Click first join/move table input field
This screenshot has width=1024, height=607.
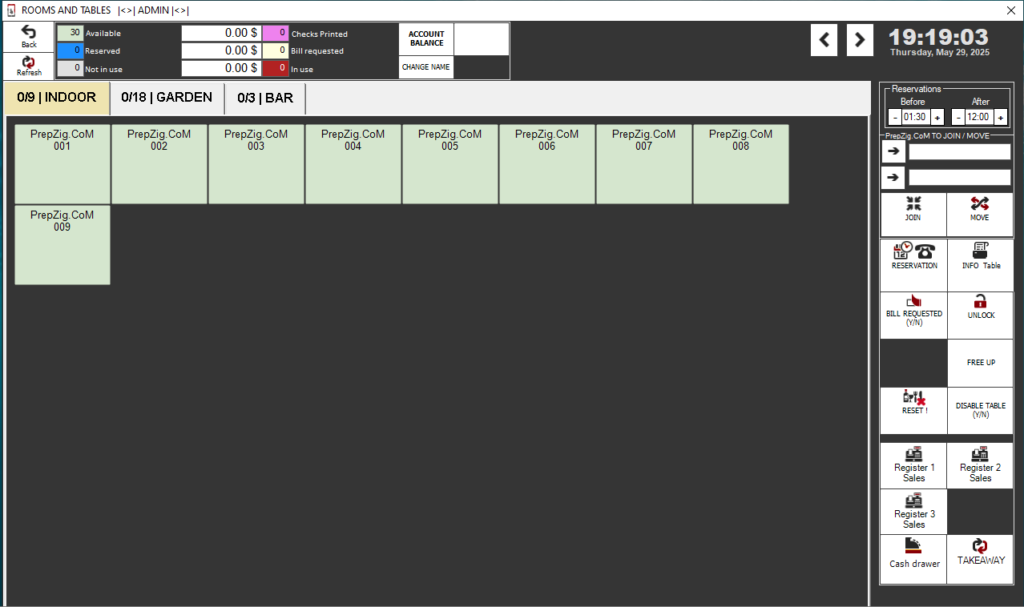click(x=959, y=152)
